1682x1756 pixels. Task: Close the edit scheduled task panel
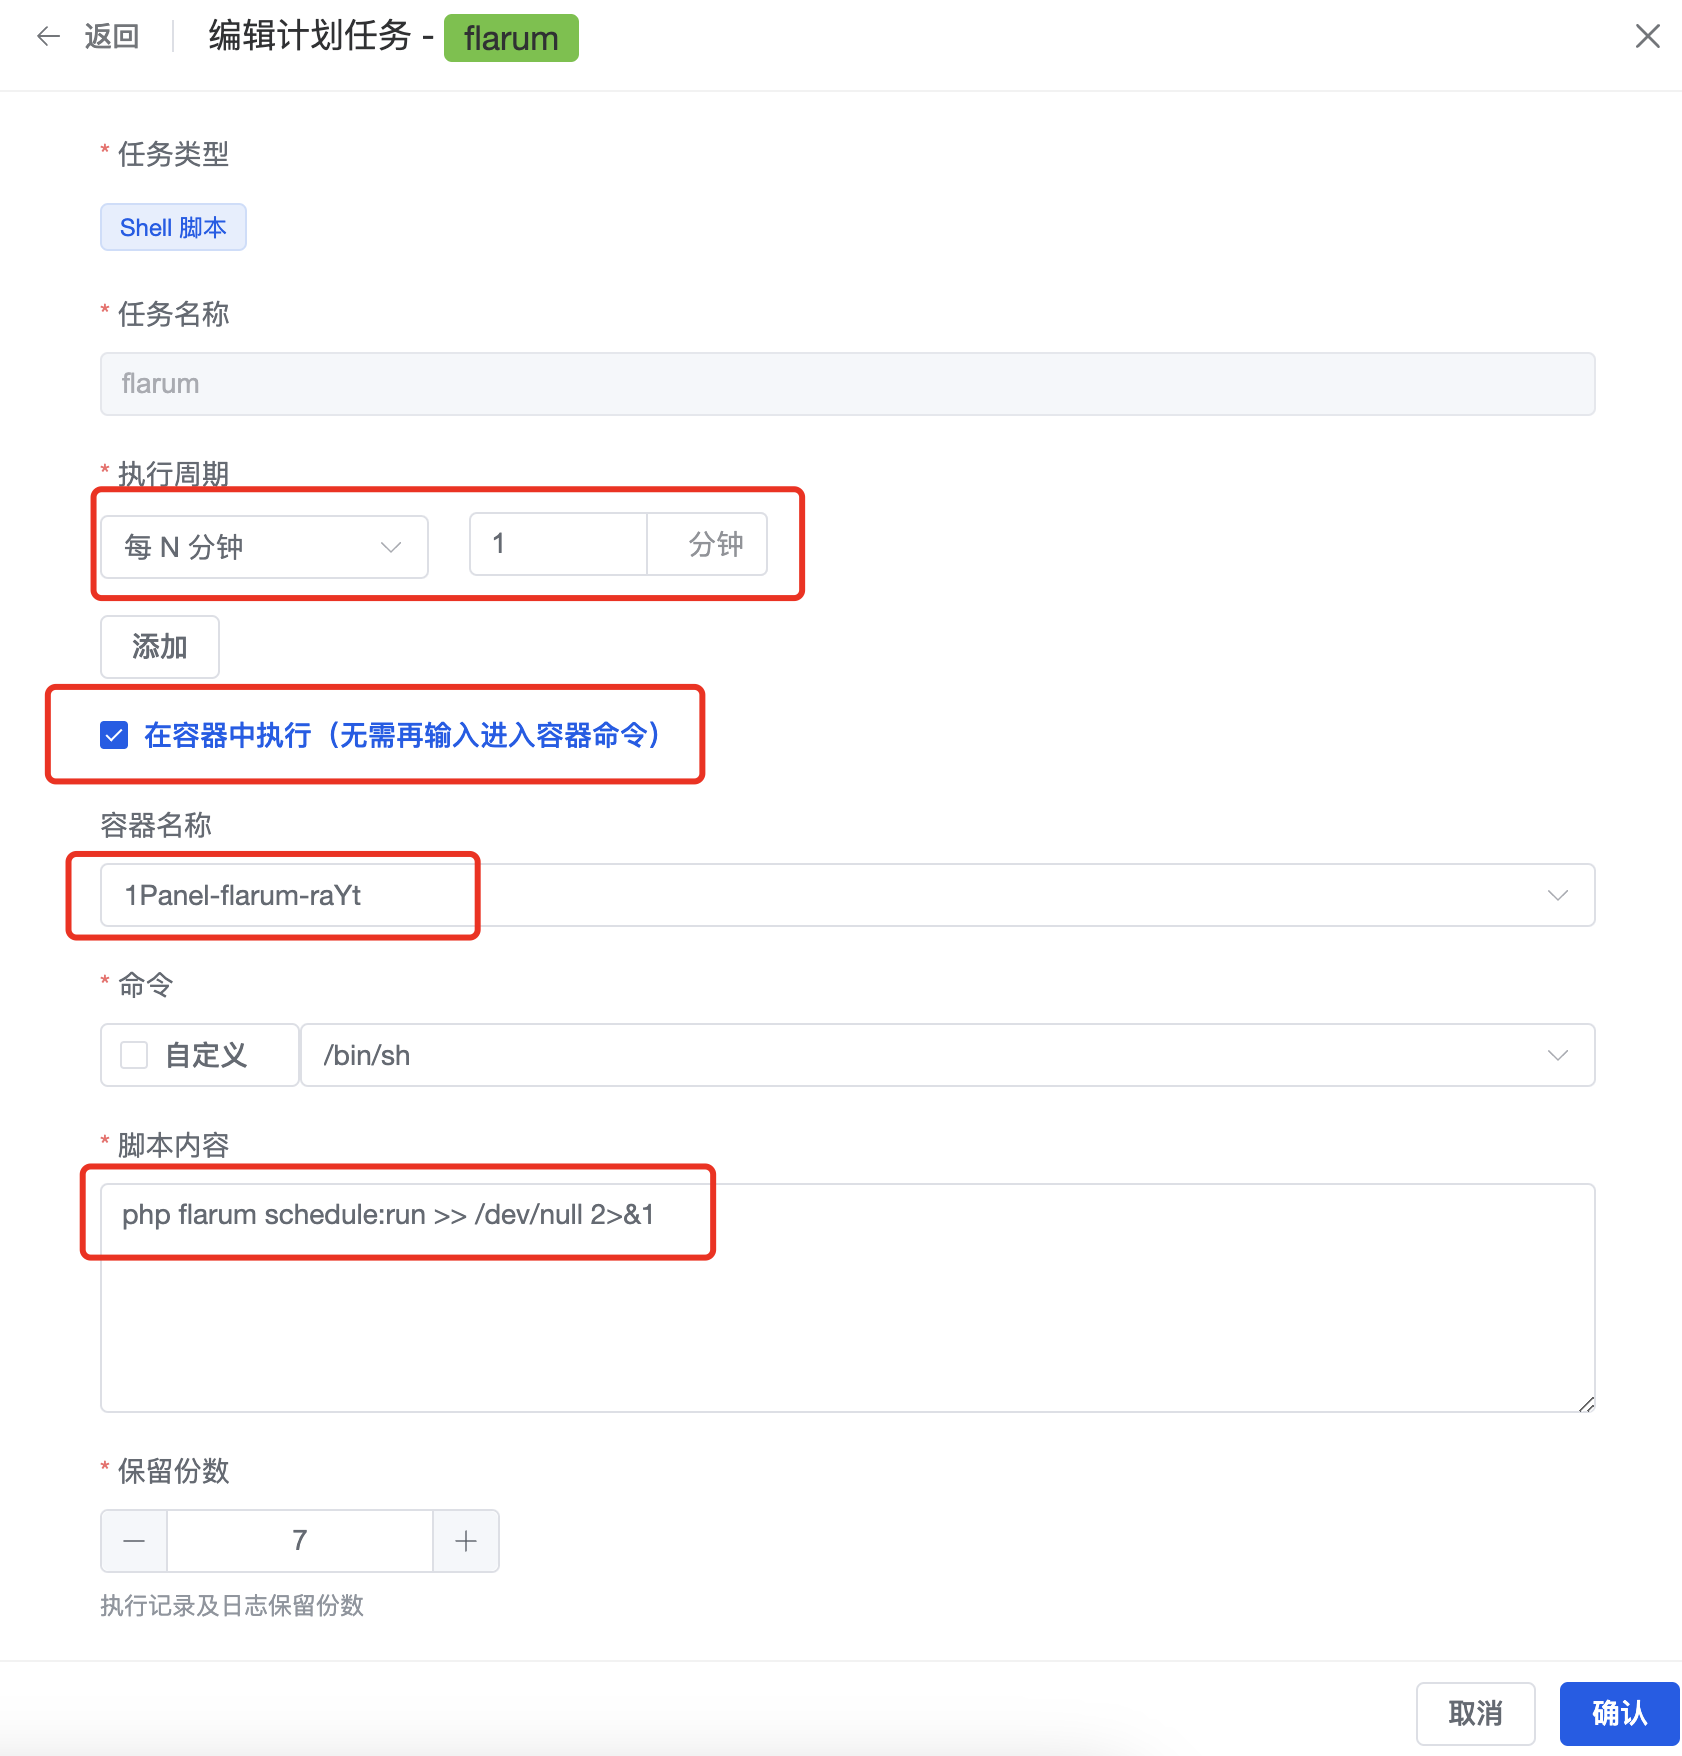[1647, 37]
